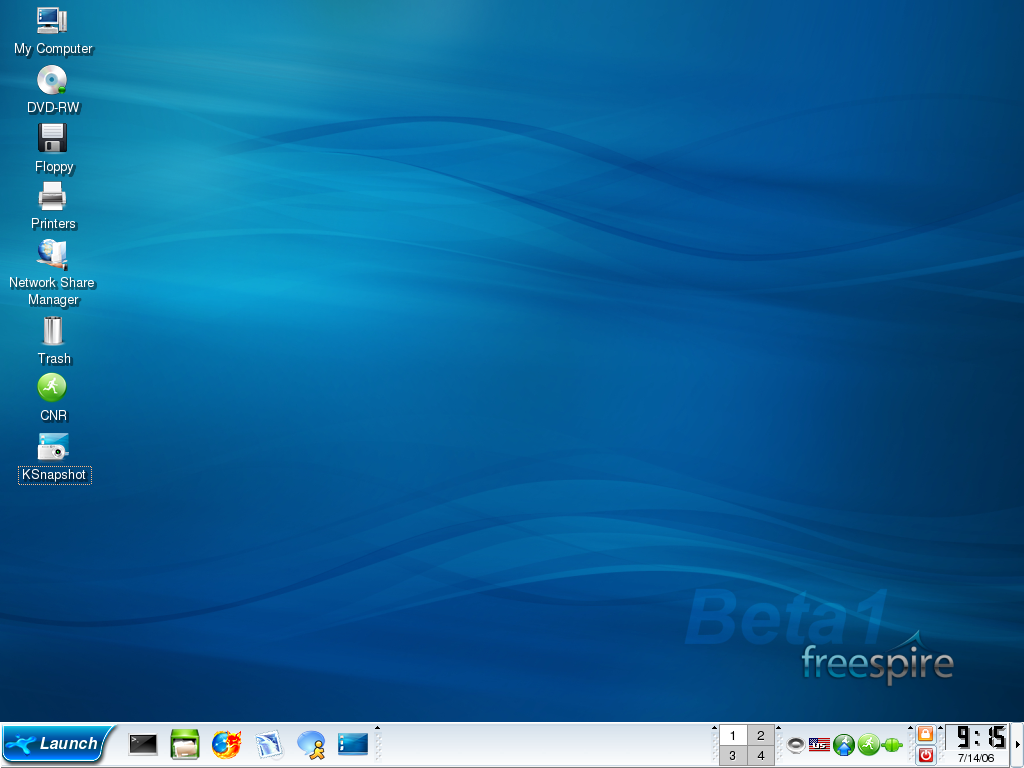Launch the Firefox web browser
The height and width of the screenshot is (768, 1024).
click(x=227, y=744)
